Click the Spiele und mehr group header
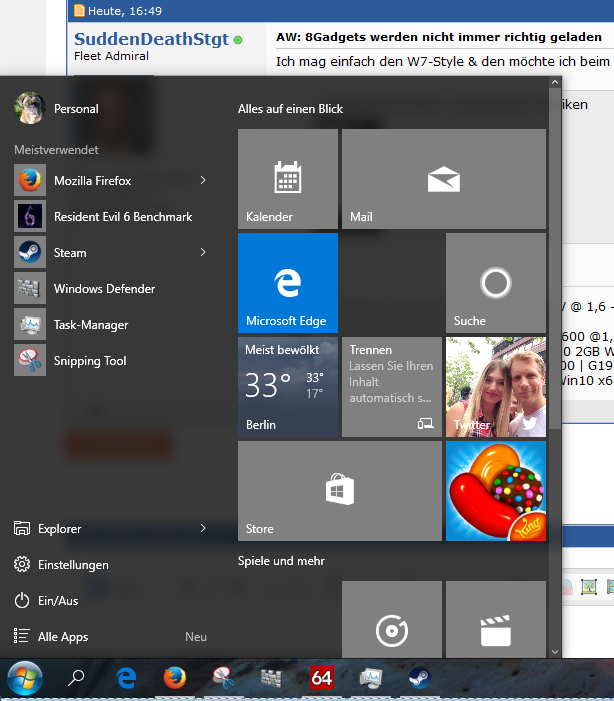 [281, 561]
